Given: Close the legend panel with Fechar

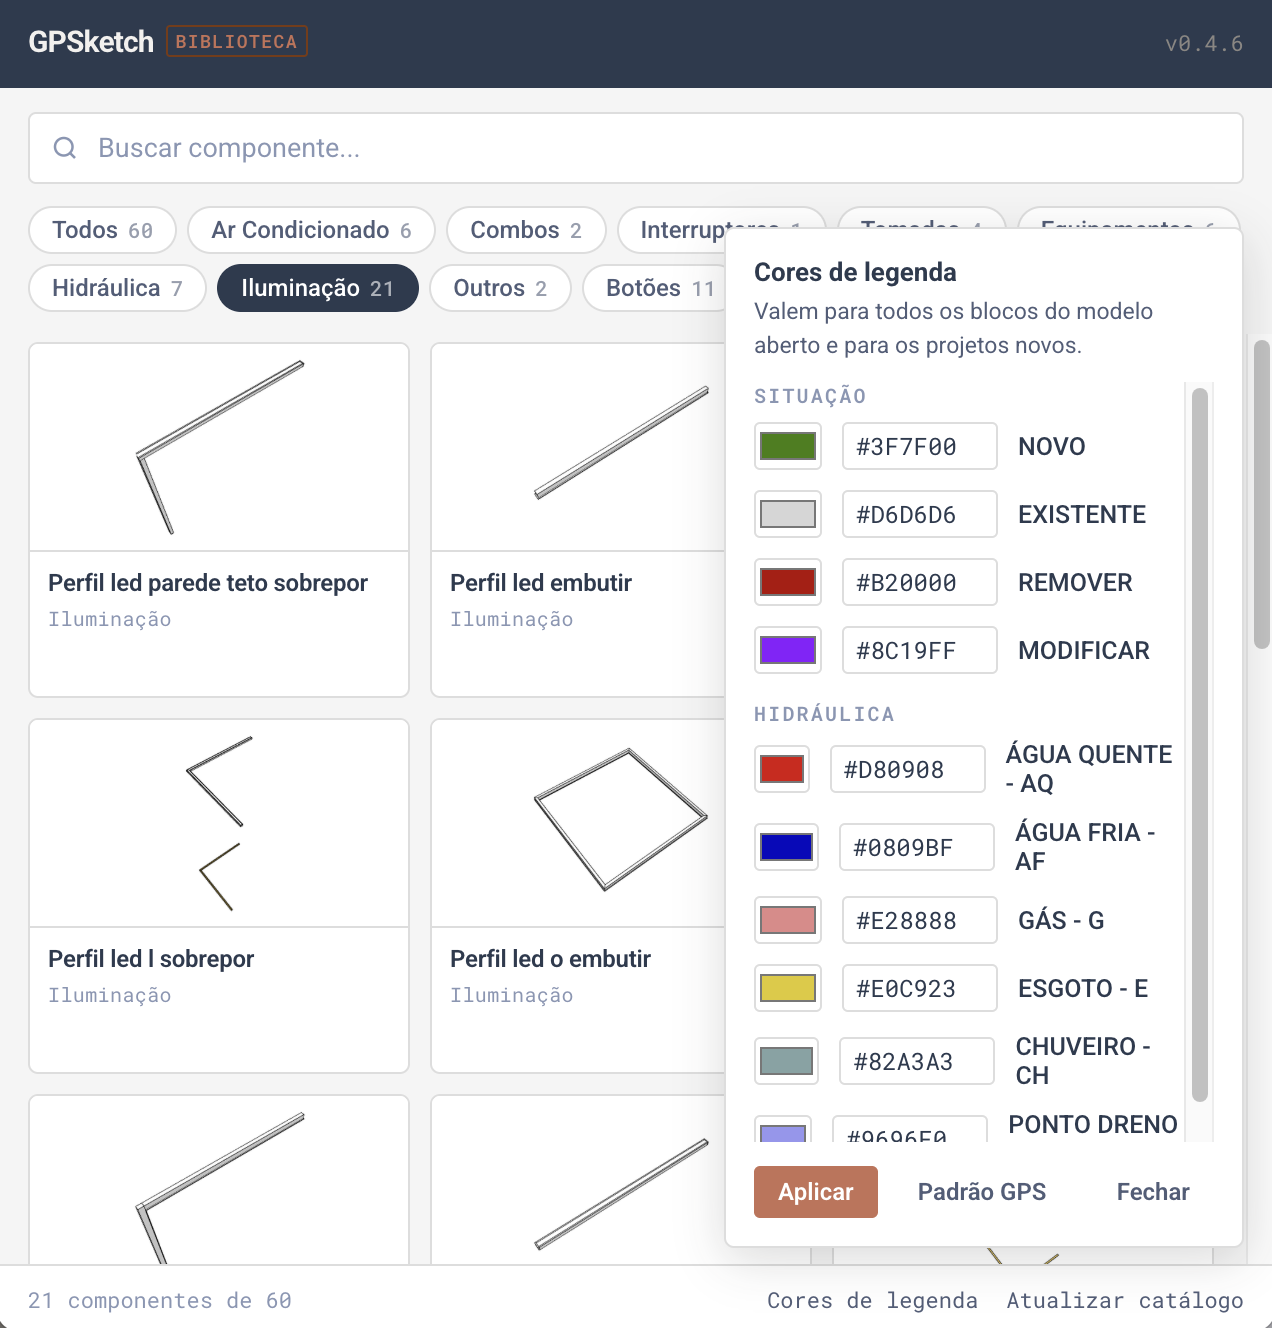Looking at the screenshot, I should 1153,1192.
